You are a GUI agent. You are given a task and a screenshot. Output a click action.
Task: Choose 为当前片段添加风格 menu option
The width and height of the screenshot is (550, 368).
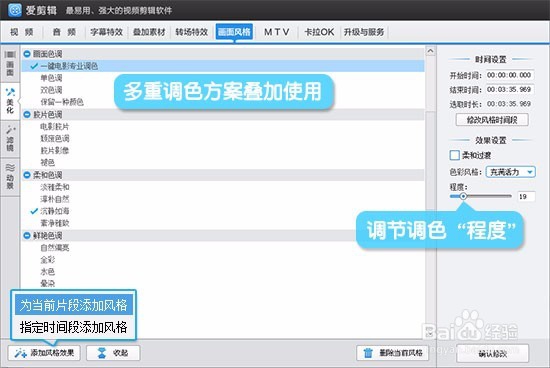[73, 305]
